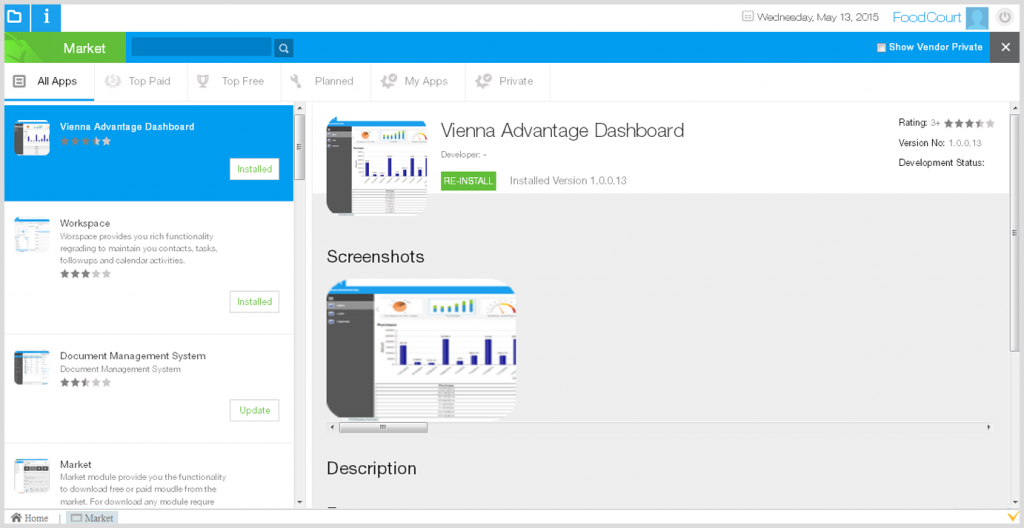Click detail pane scrollbar up arrow
The height and width of the screenshot is (528, 1024).
(1014, 108)
